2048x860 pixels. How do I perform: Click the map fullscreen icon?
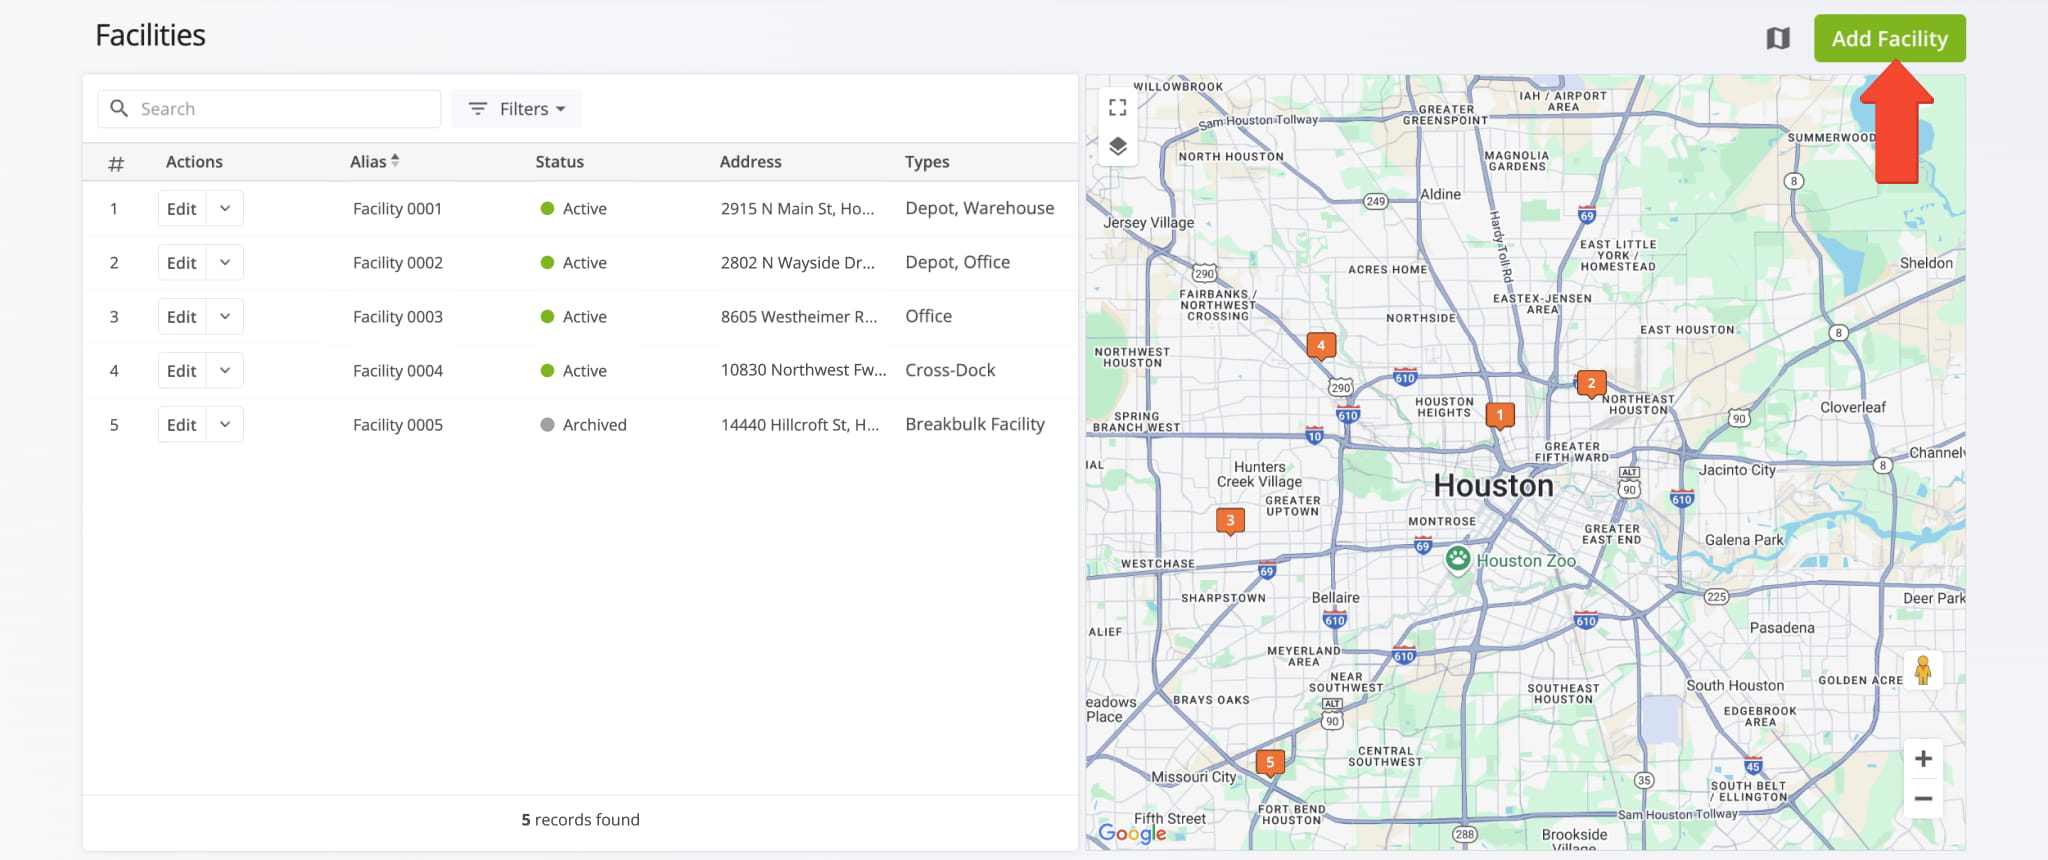(x=1117, y=108)
